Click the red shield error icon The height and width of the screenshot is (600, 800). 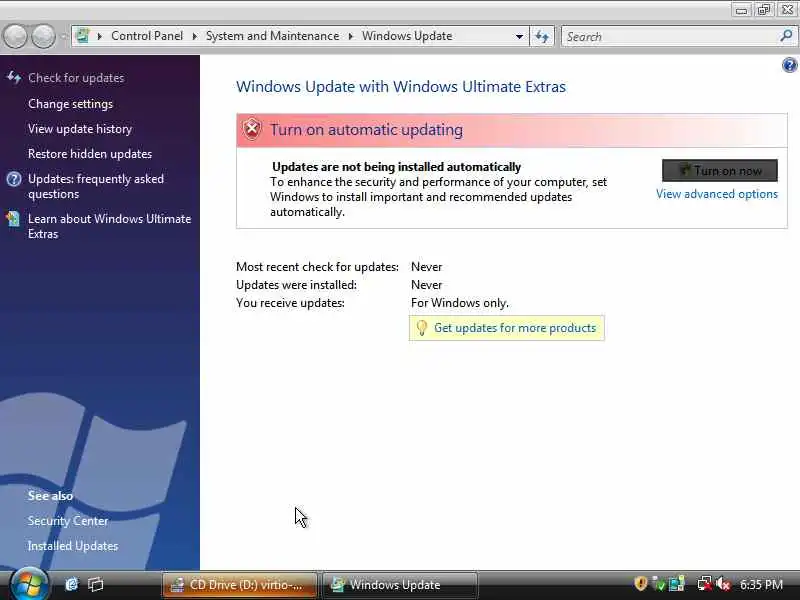pos(252,130)
